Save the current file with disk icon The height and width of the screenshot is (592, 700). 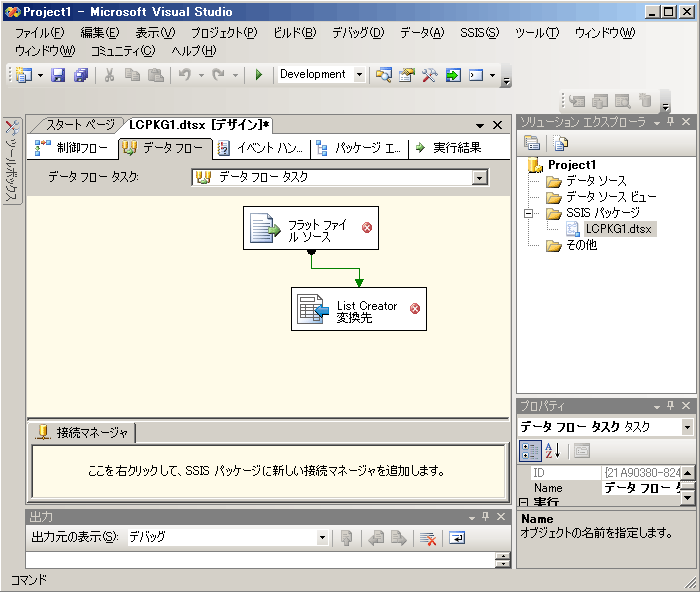point(58,75)
